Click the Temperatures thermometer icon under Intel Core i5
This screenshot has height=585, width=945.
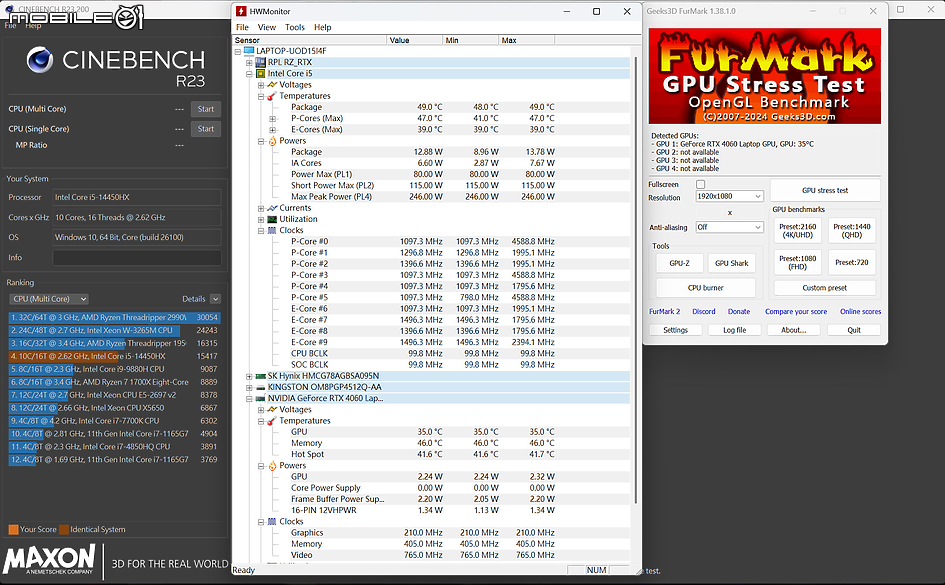tap(272, 96)
